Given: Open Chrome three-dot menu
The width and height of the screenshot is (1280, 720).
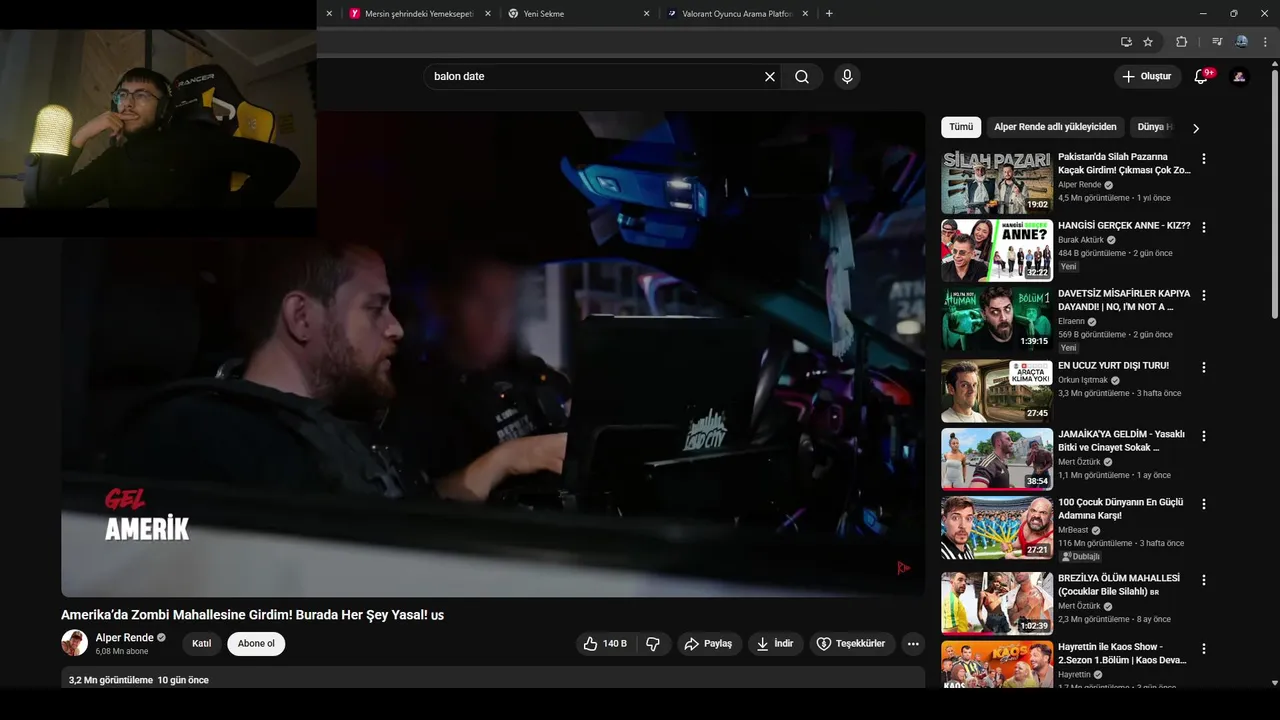Looking at the screenshot, I should [1266, 42].
